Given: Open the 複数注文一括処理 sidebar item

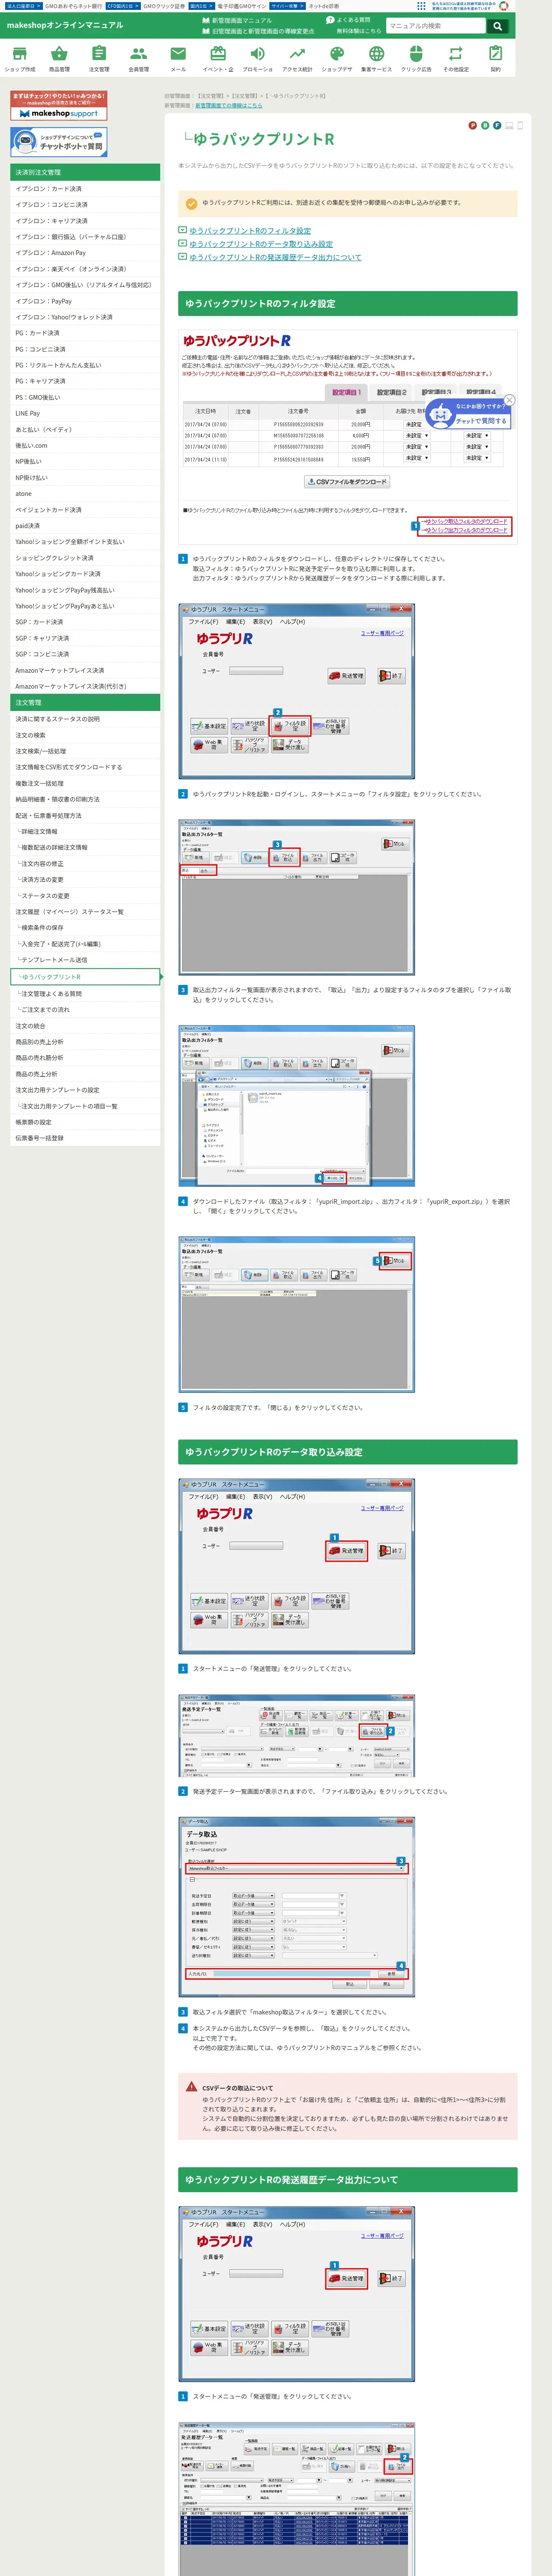Looking at the screenshot, I should click(x=85, y=783).
